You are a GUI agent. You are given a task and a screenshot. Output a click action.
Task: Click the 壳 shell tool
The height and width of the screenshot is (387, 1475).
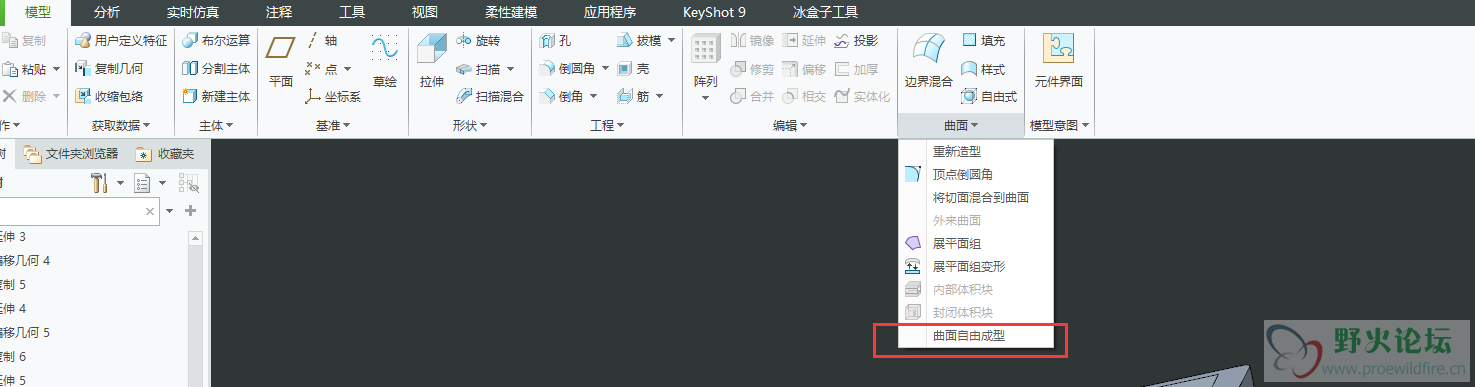[x=633, y=69]
